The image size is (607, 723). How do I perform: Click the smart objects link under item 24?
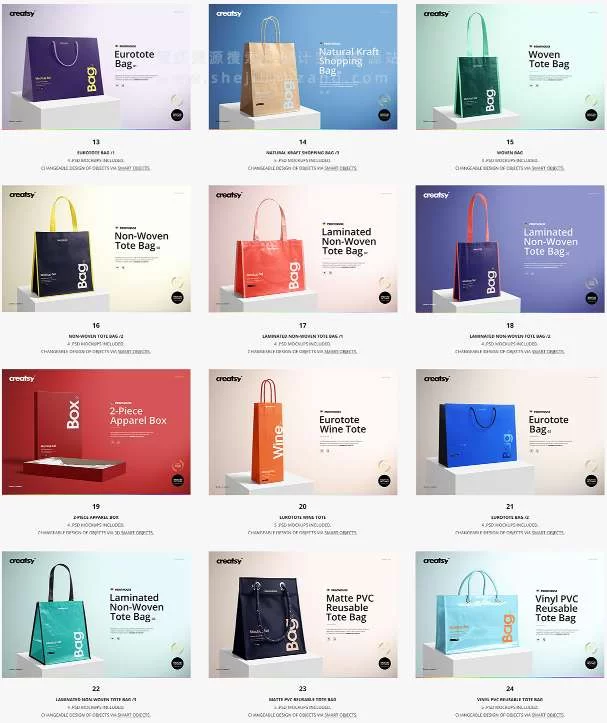click(547, 715)
